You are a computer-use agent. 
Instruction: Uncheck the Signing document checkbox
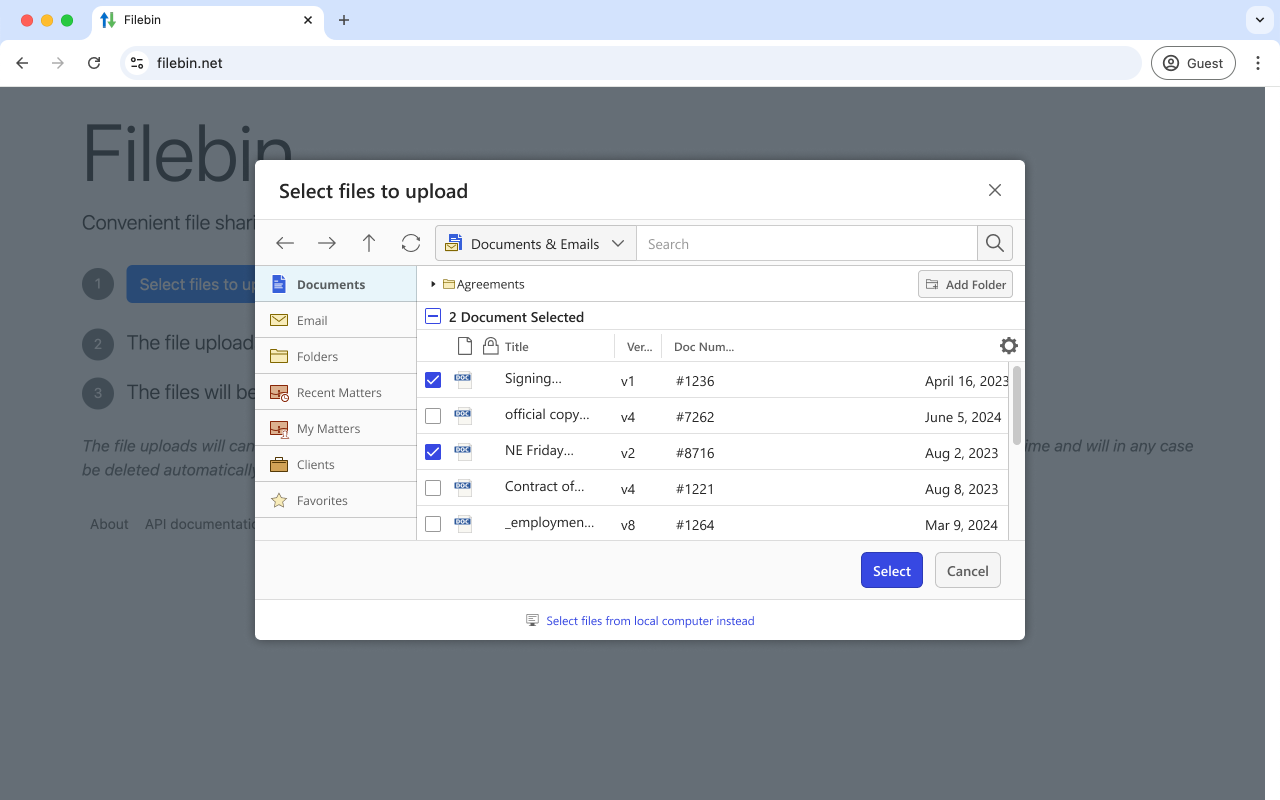pyautogui.click(x=433, y=380)
